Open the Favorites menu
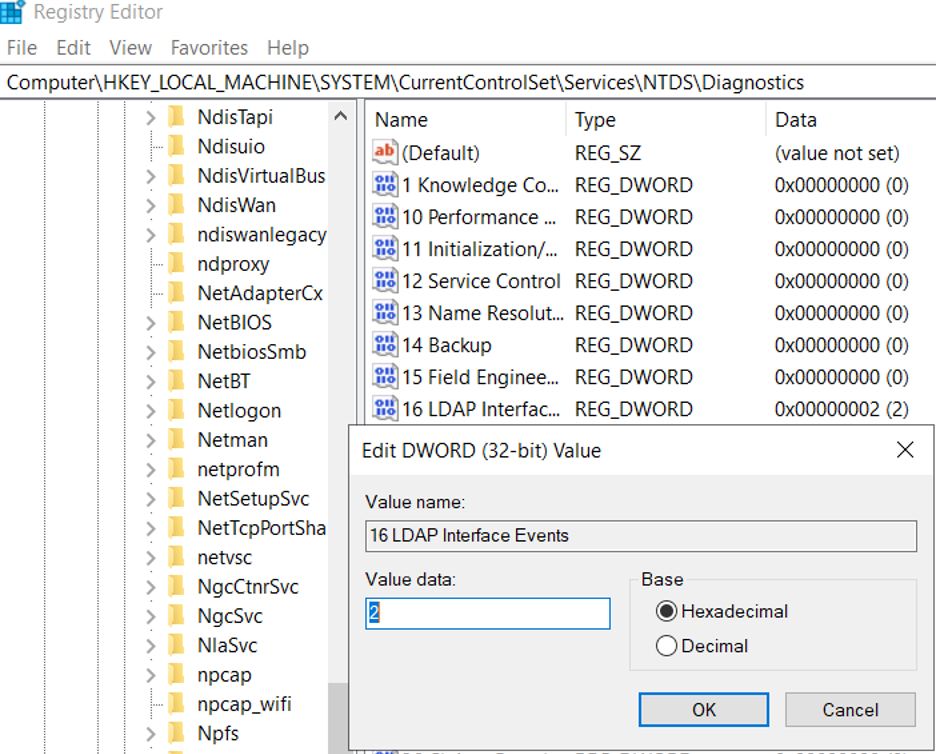The width and height of the screenshot is (936, 754). [209, 48]
